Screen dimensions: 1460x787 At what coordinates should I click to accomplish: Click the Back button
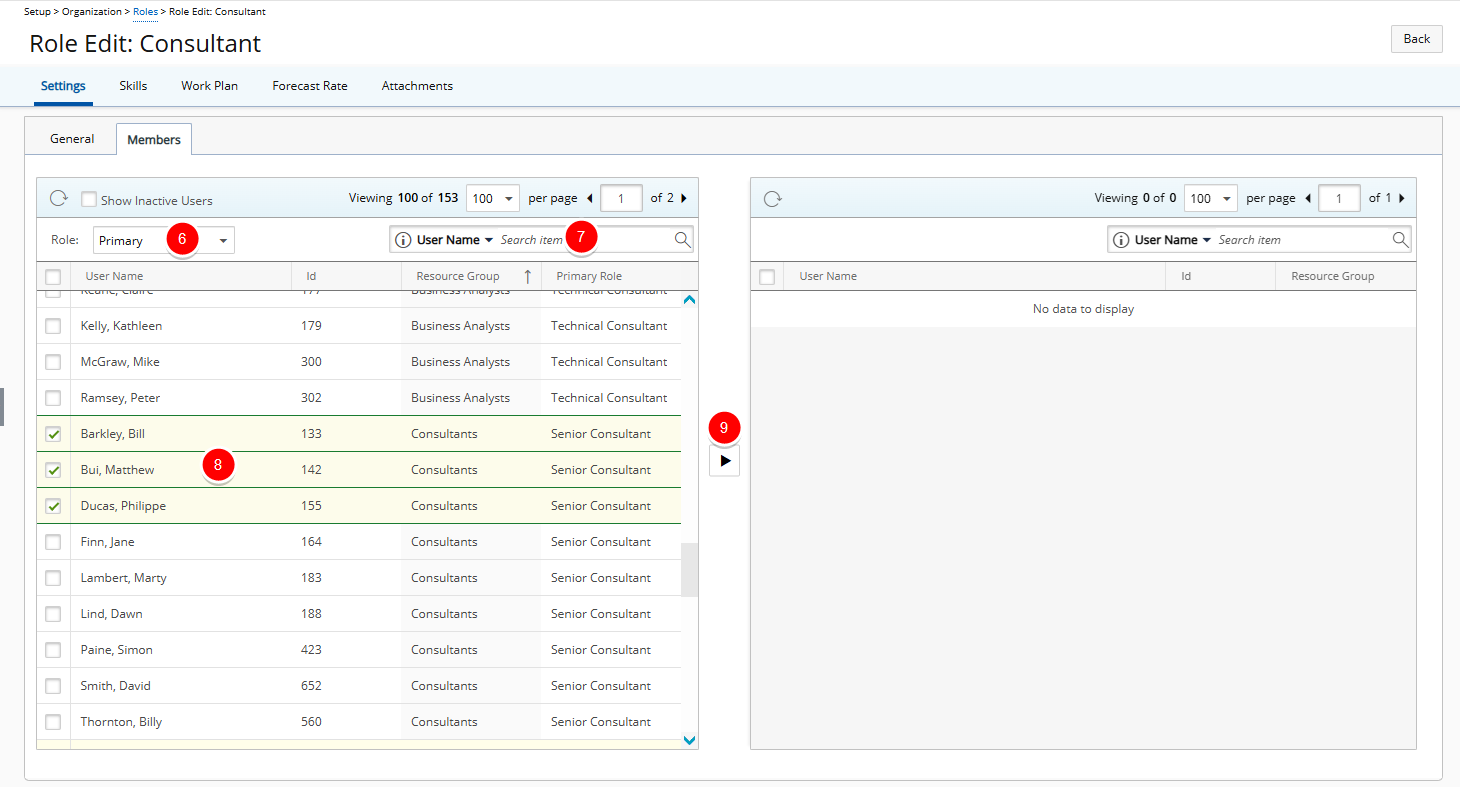coord(1417,39)
